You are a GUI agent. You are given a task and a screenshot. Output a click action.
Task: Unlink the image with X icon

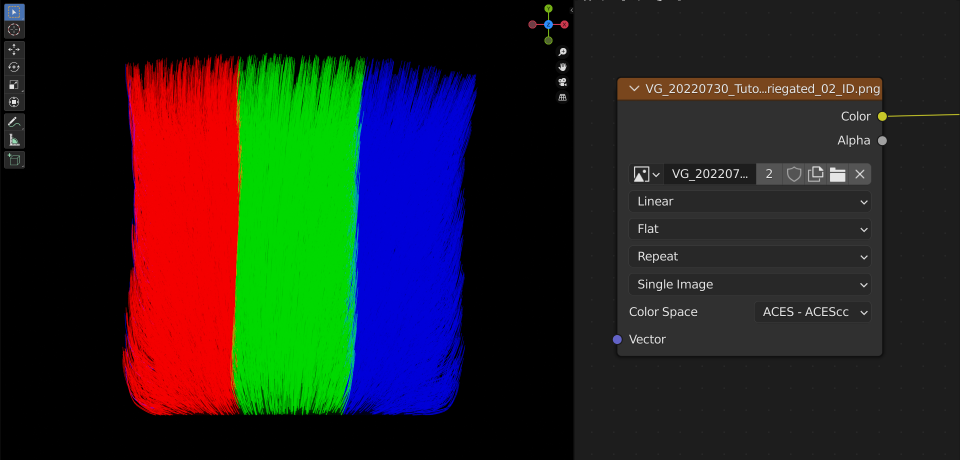coord(860,175)
